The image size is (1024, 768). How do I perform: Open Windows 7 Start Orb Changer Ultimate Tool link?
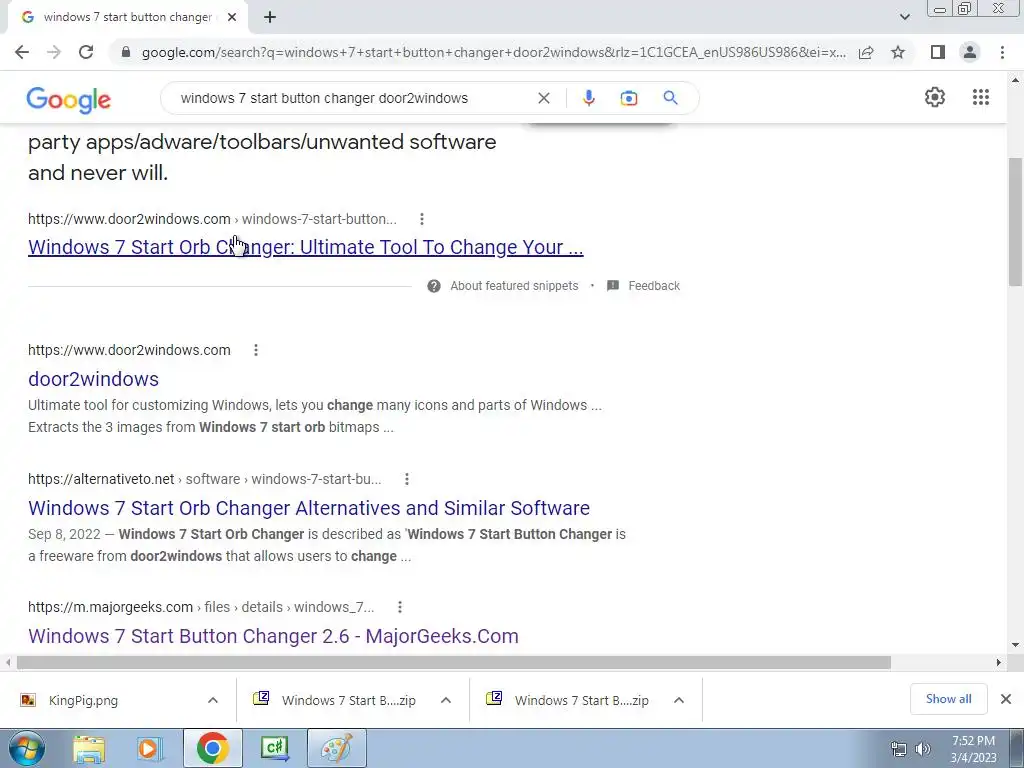click(x=306, y=248)
